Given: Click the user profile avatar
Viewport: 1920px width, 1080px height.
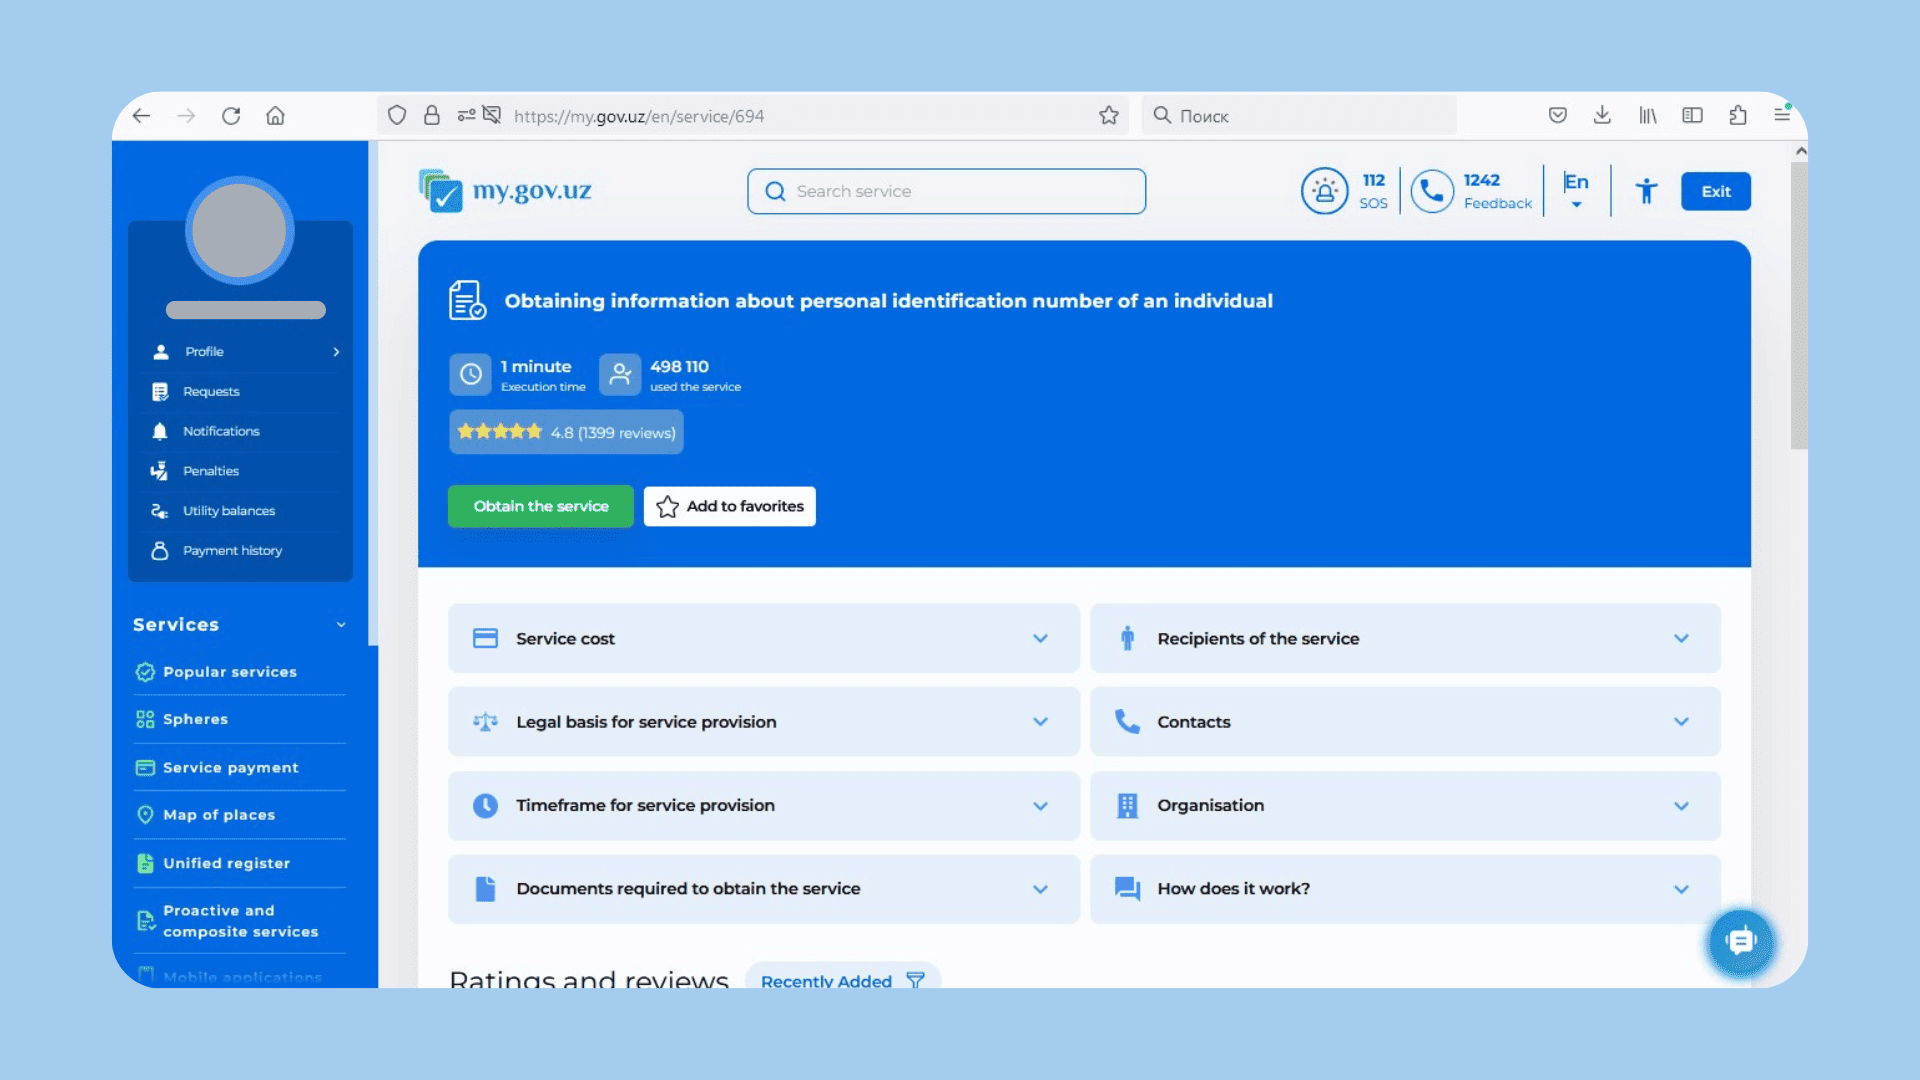Looking at the screenshot, I should pyautogui.click(x=240, y=230).
